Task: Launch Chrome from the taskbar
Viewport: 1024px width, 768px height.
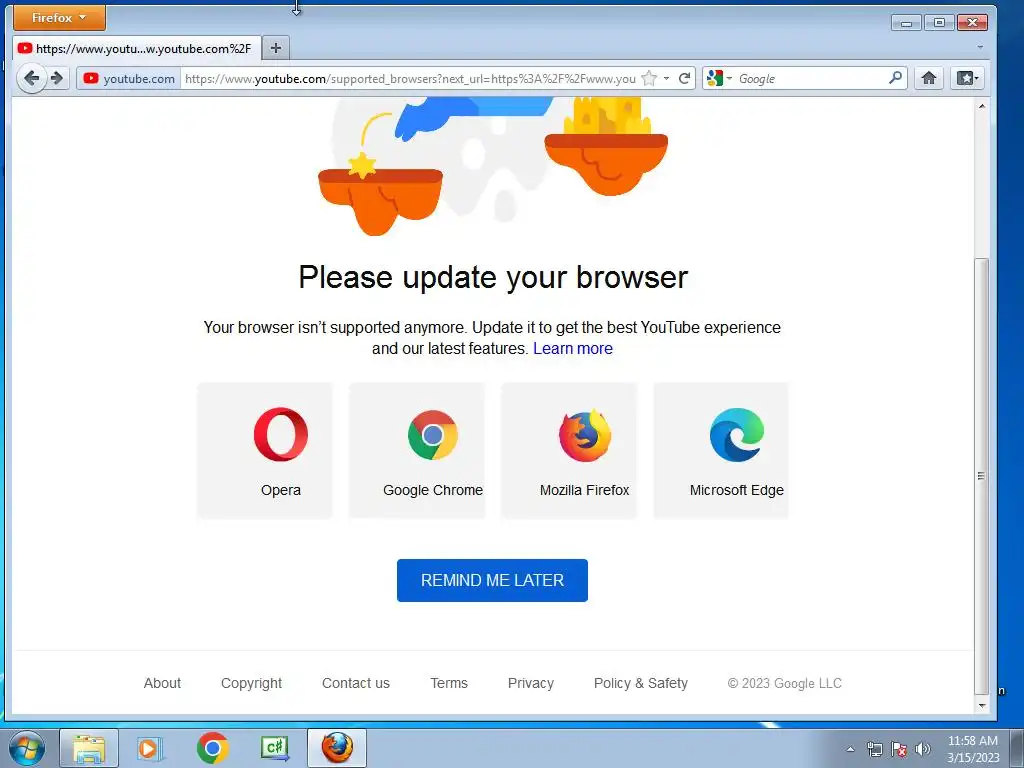Action: (x=212, y=748)
